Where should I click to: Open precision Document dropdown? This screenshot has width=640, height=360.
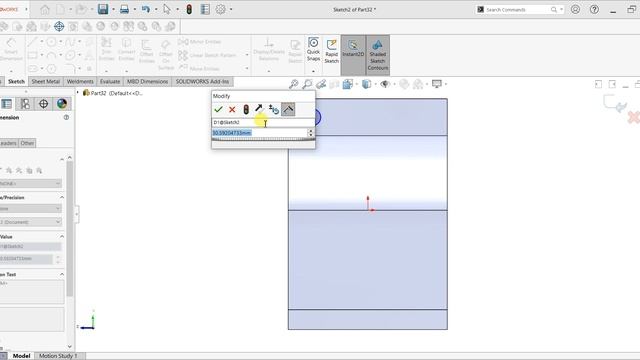(31, 222)
